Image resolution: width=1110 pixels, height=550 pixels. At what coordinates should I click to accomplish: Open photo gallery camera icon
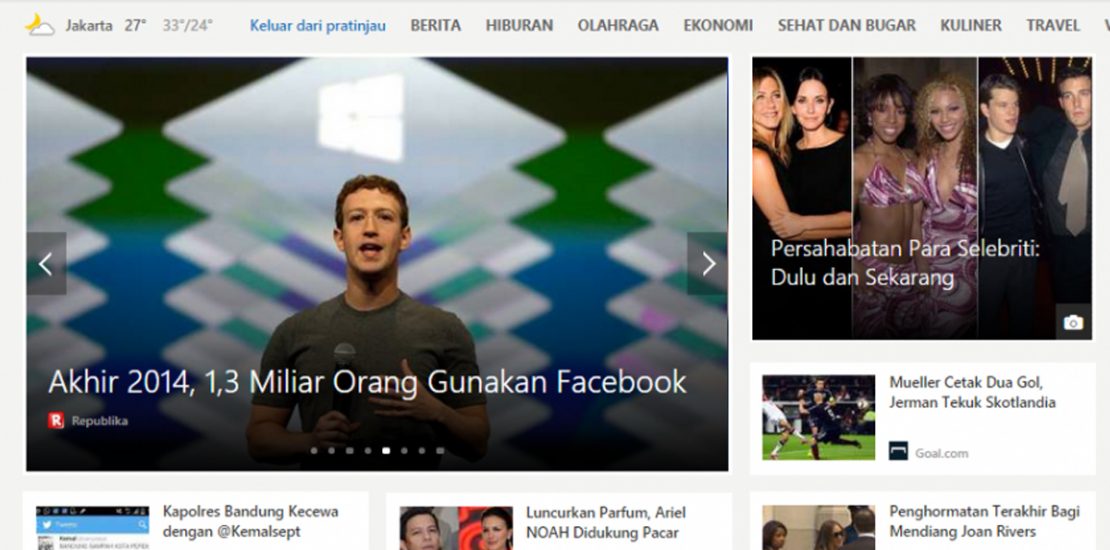[1073, 323]
